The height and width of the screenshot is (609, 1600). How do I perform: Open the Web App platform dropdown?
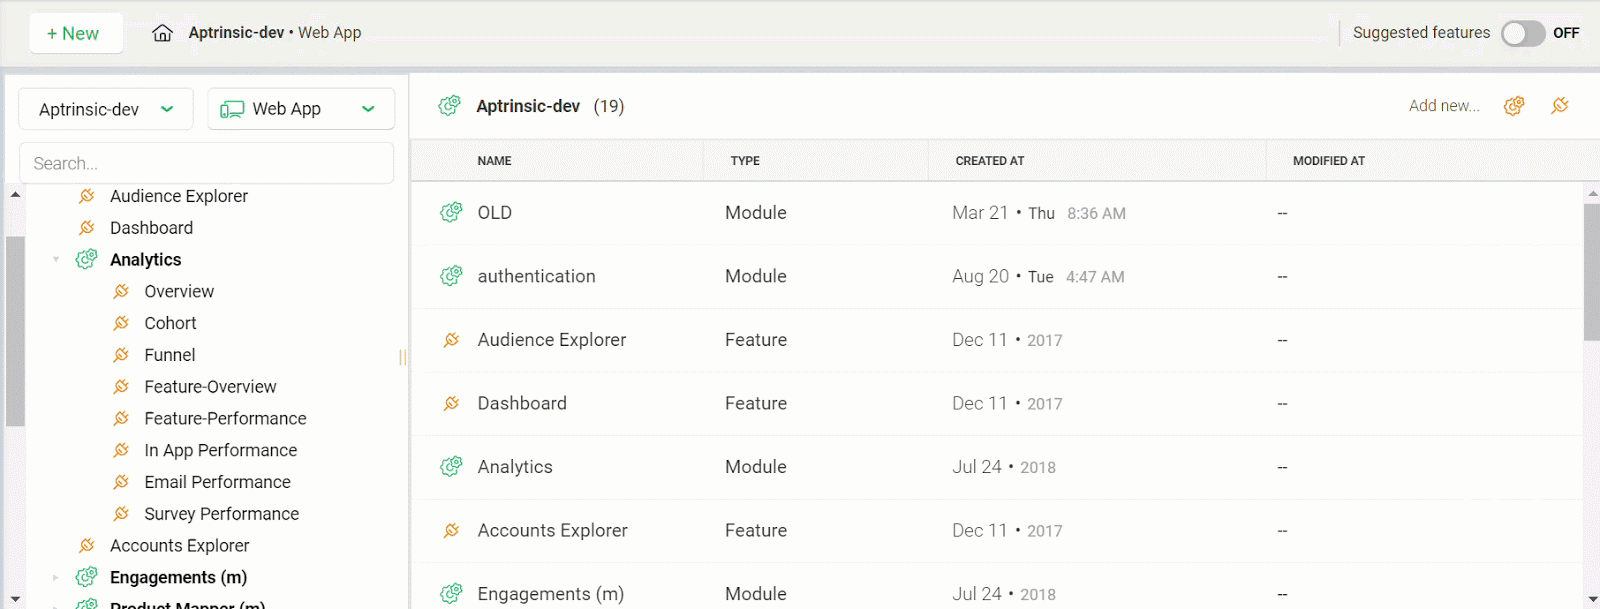click(300, 109)
